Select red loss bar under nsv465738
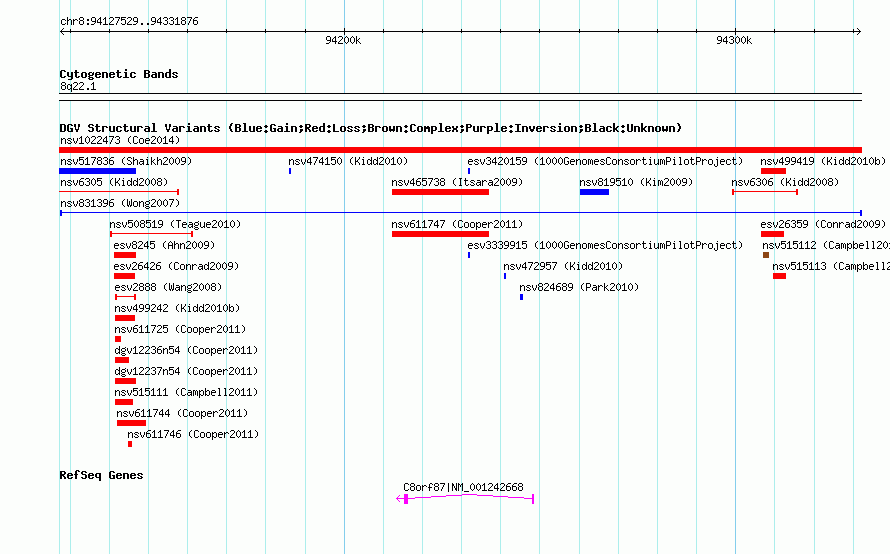Image resolution: width=890 pixels, height=554 pixels. pos(440,192)
